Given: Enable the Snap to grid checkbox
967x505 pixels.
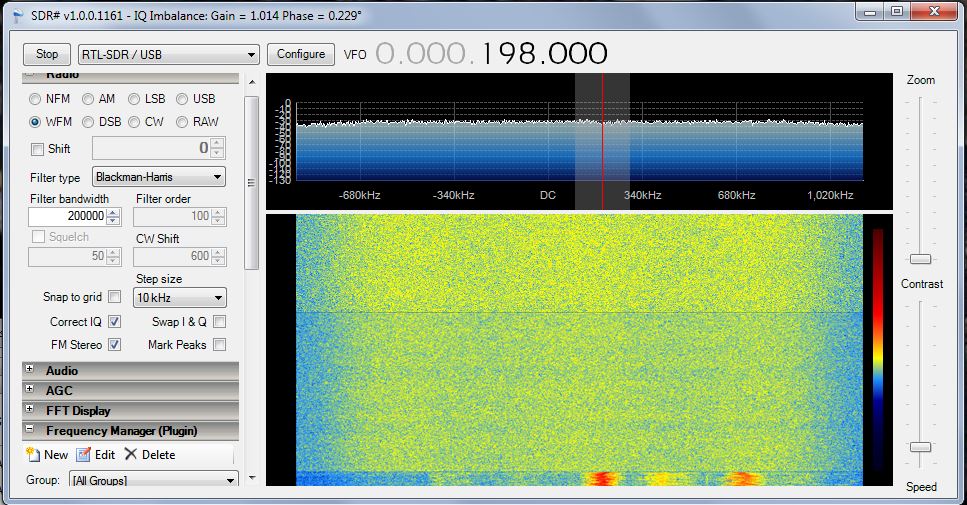Looking at the screenshot, I should (x=114, y=297).
